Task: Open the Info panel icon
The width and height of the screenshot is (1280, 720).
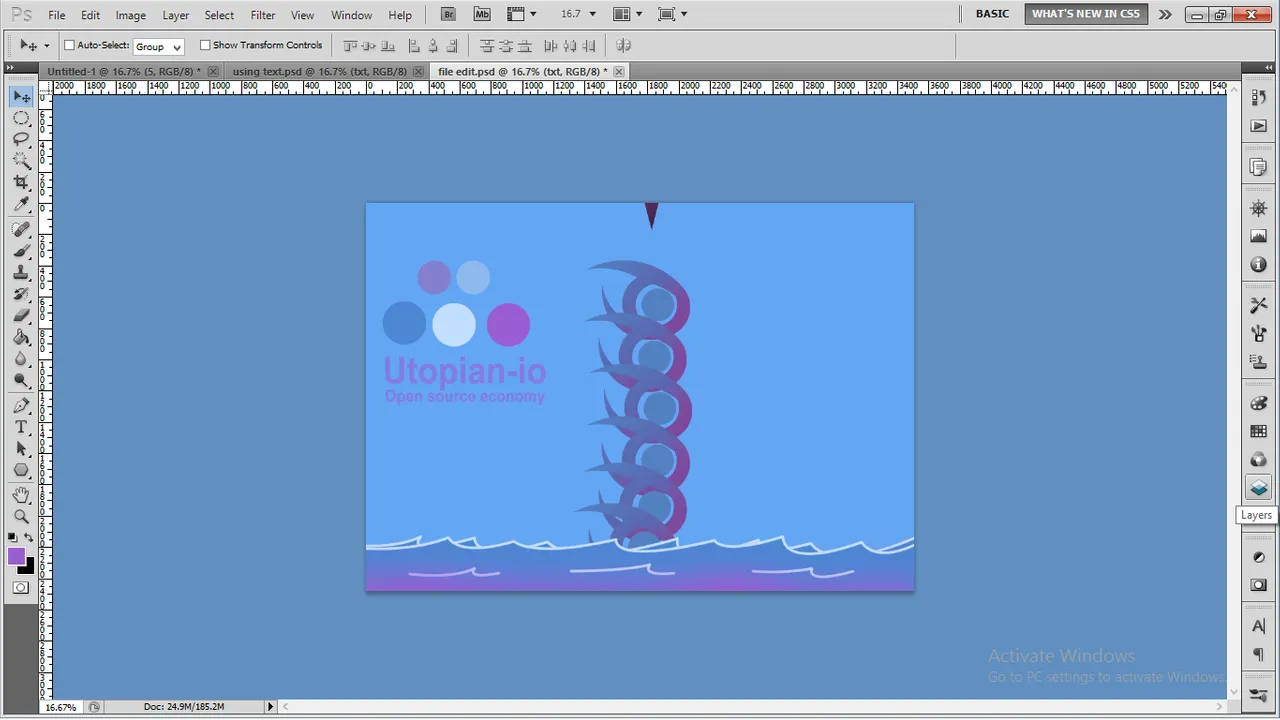Action: (x=1258, y=264)
